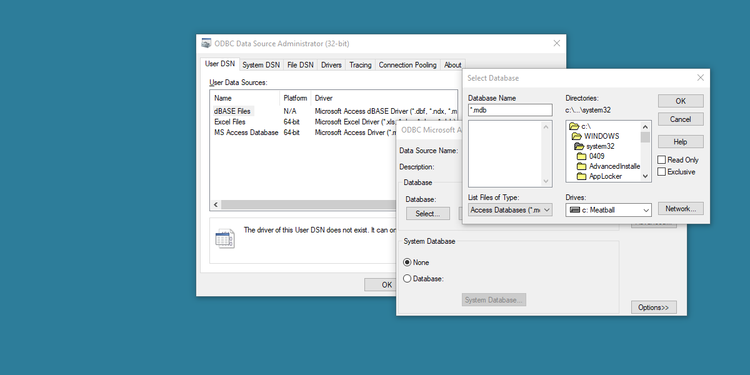Open the WINDOWS folder in Directories
750x375 pixels.
tap(596, 136)
